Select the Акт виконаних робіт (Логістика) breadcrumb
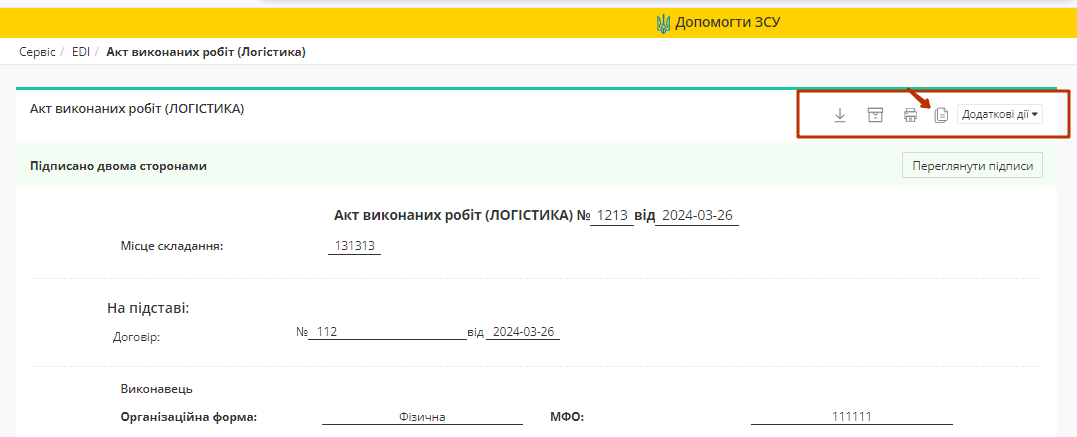 [x=206, y=52]
